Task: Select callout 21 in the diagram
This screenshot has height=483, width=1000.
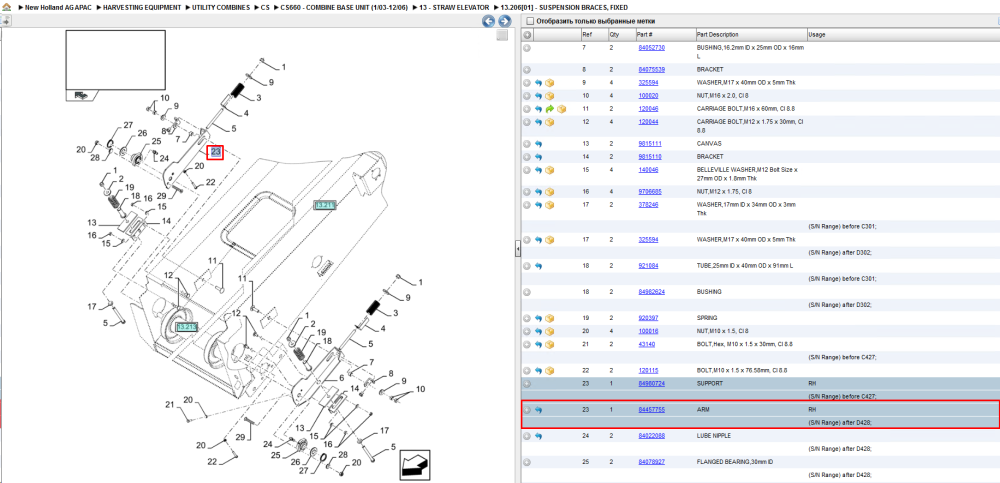Action: point(170,404)
